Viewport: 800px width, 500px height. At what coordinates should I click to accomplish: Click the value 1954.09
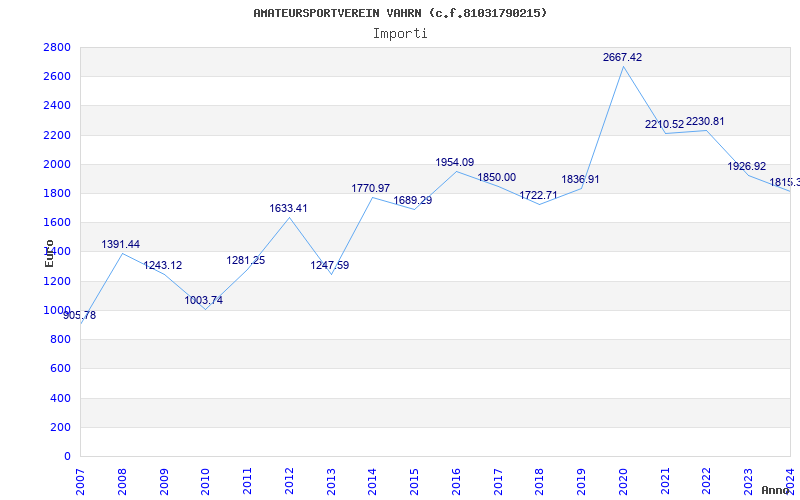click(x=455, y=162)
